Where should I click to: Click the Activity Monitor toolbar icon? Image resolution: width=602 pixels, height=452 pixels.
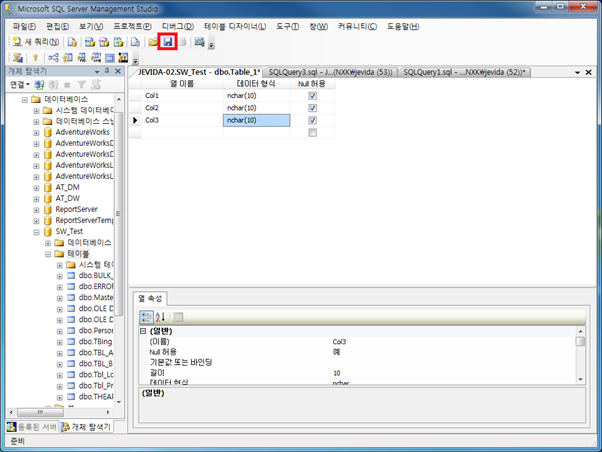coord(199,41)
